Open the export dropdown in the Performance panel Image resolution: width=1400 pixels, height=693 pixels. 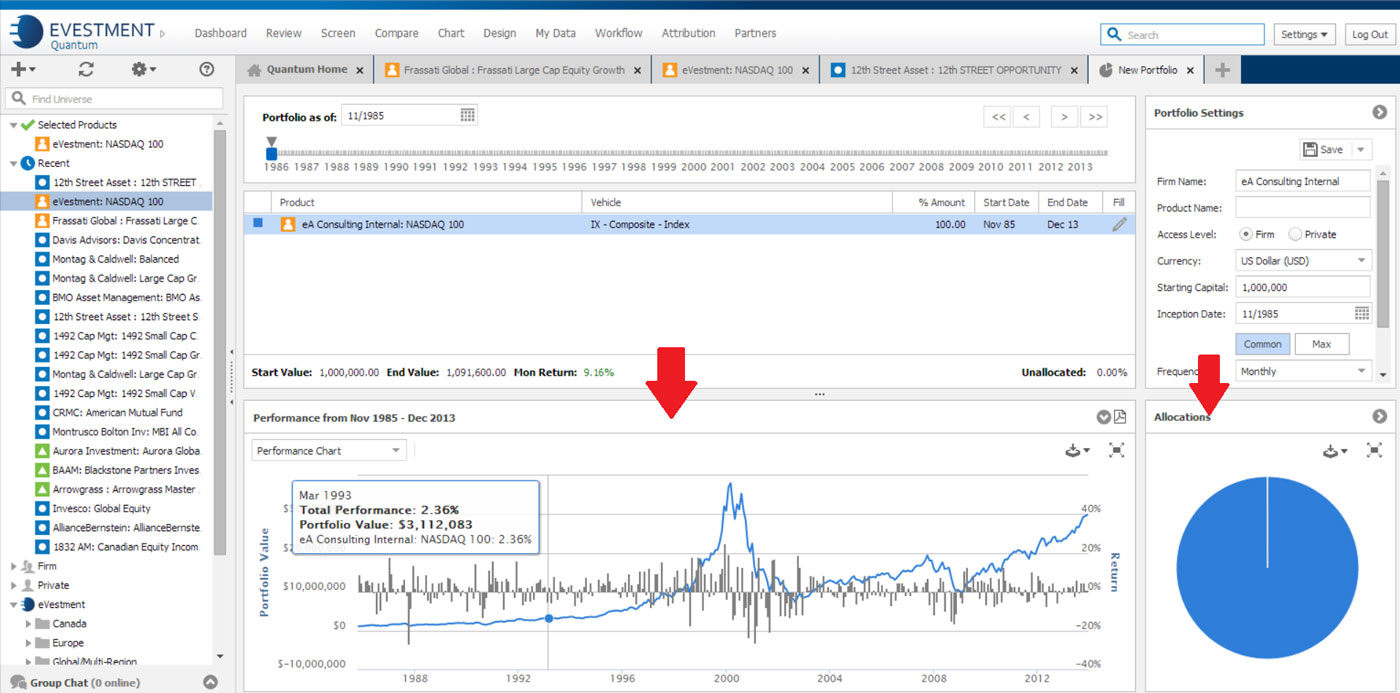(1078, 451)
